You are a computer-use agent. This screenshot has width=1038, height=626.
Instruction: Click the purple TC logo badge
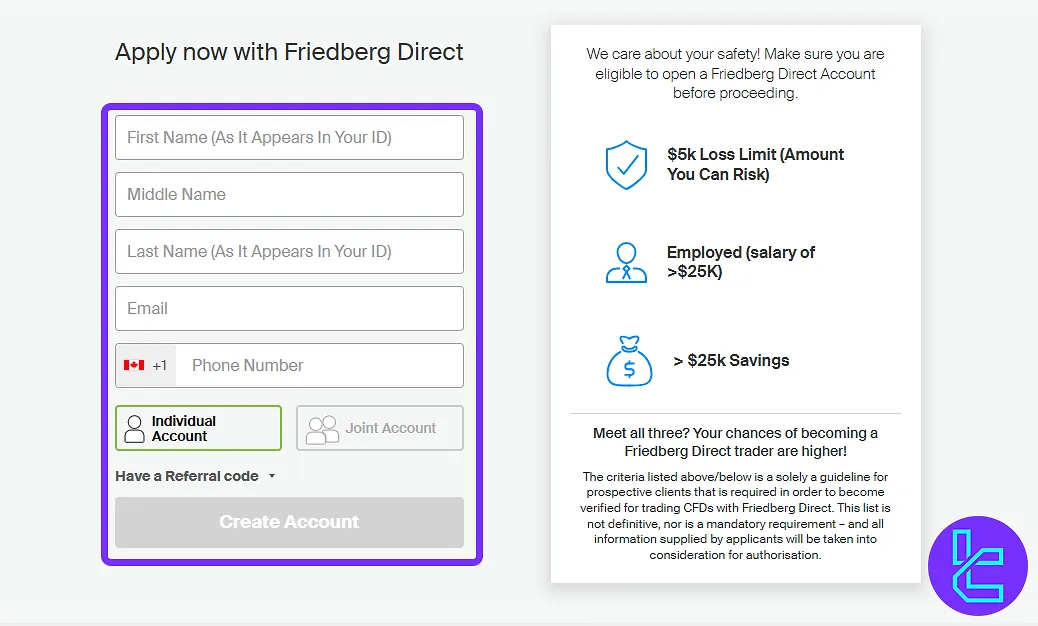(x=978, y=566)
